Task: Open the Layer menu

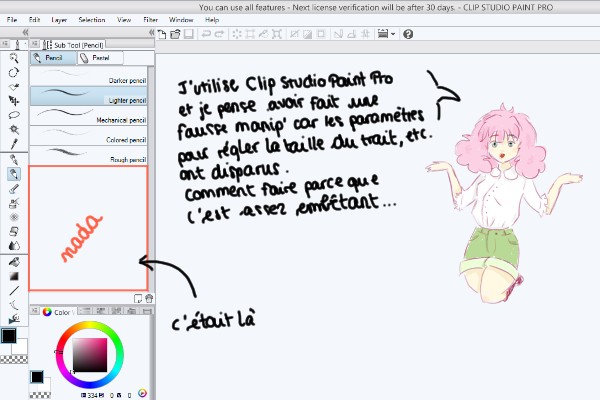Action: [x=60, y=19]
